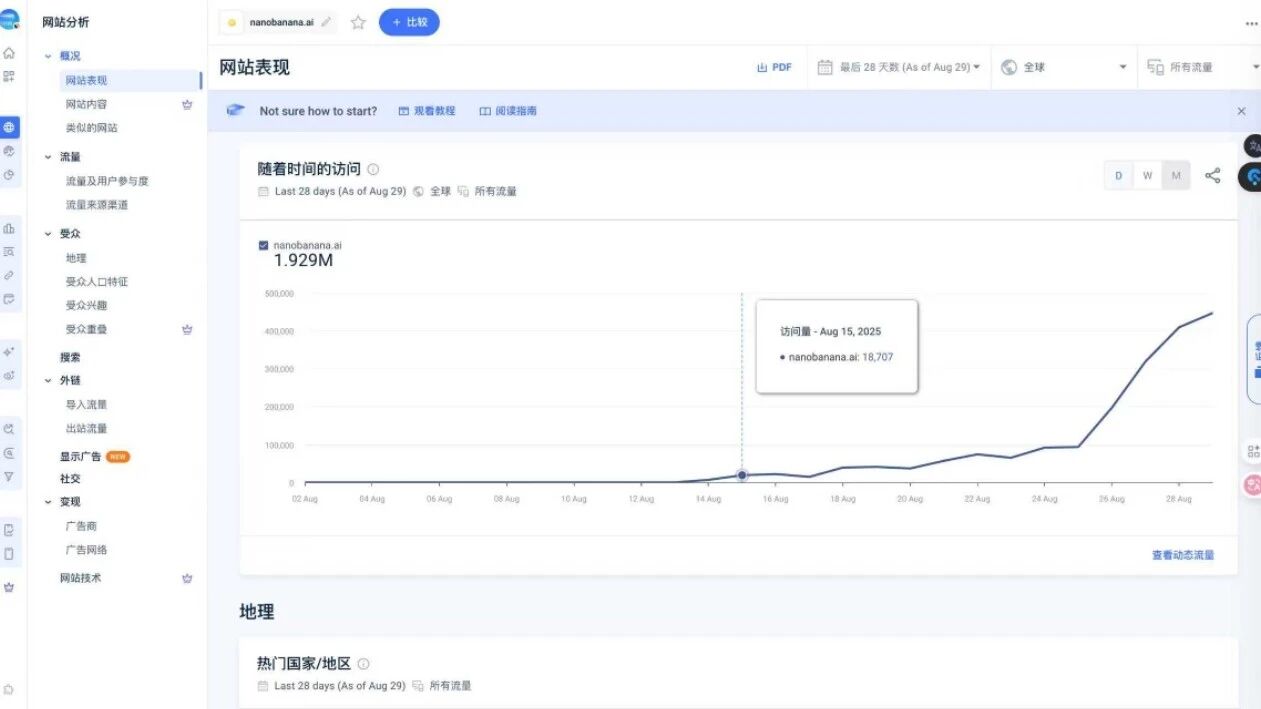1261x709 pixels.
Task: Select the highlighted globe website analysis icon
Action: point(9,127)
